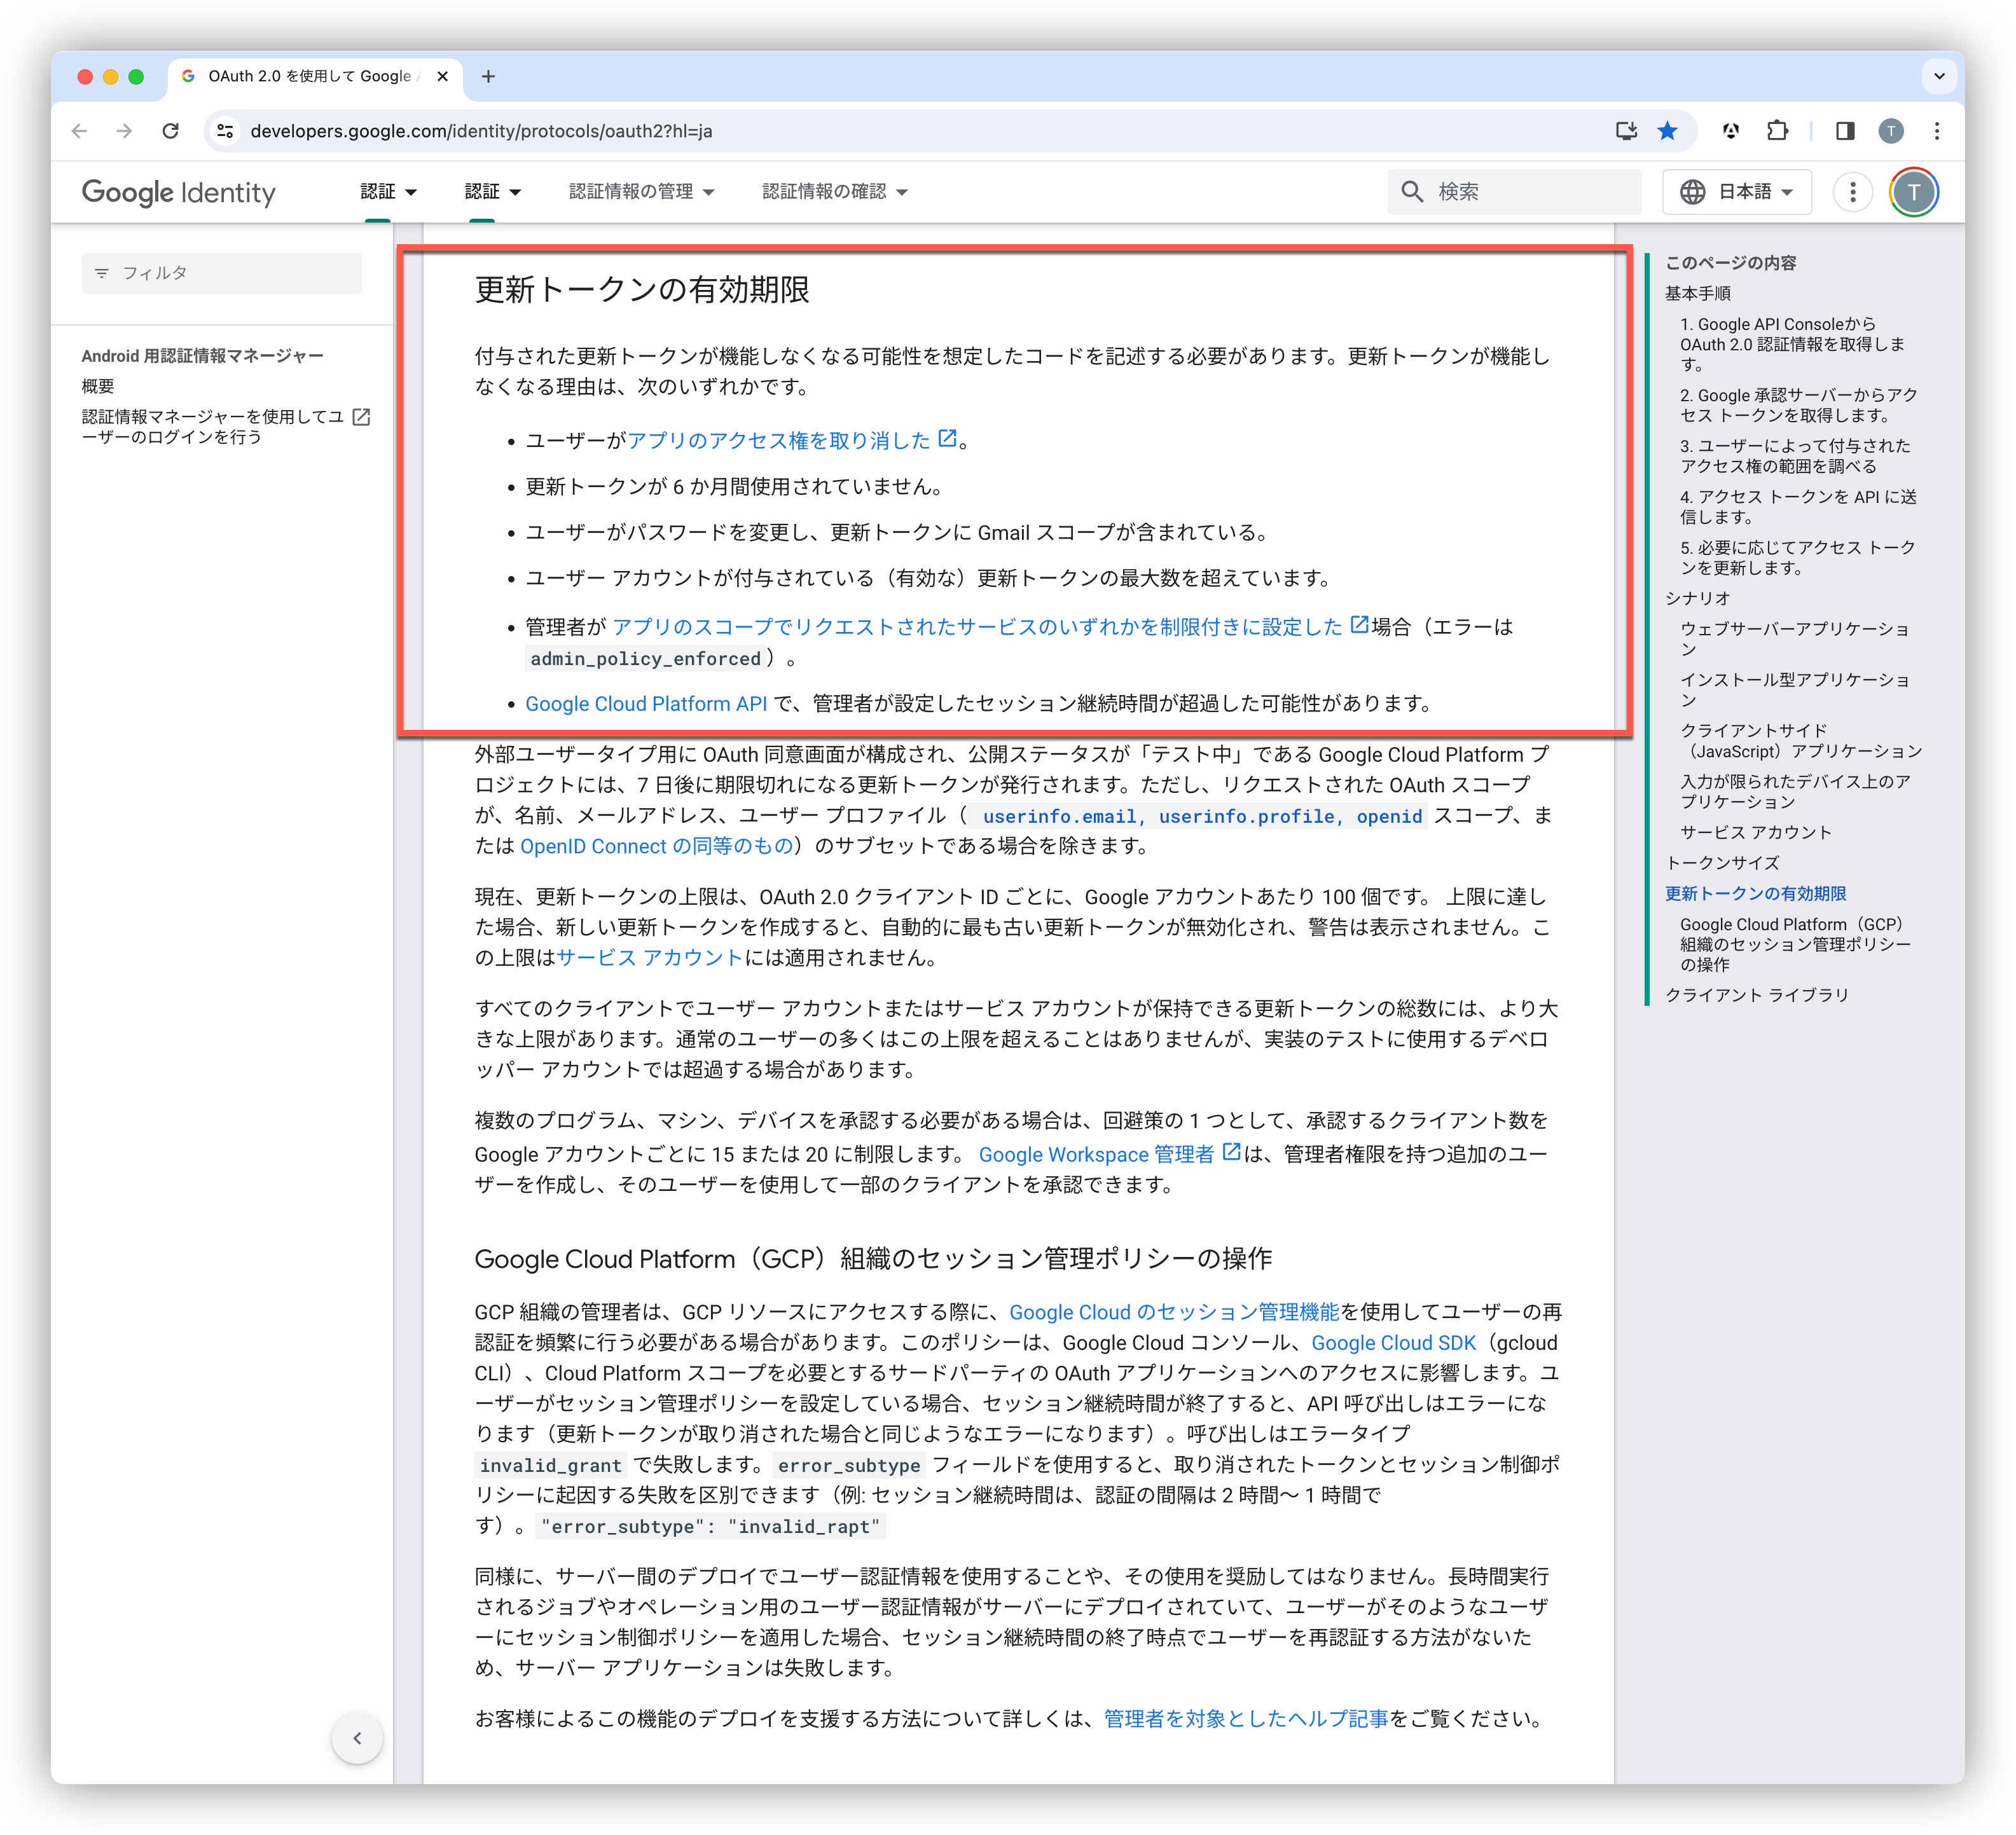Jump to トークンサイズ in page contents
This screenshot has width=2016, height=1835.
point(1722,863)
